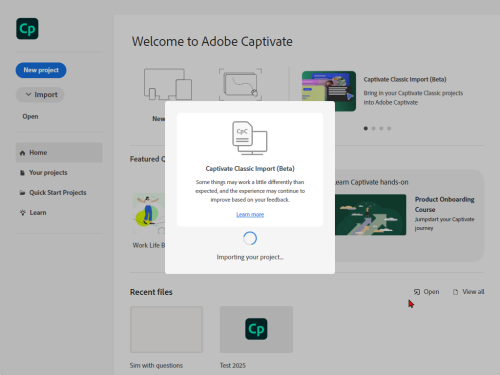The image size is (500, 375).
Task: Click Open in the left sidebar
Action: (30, 116)
